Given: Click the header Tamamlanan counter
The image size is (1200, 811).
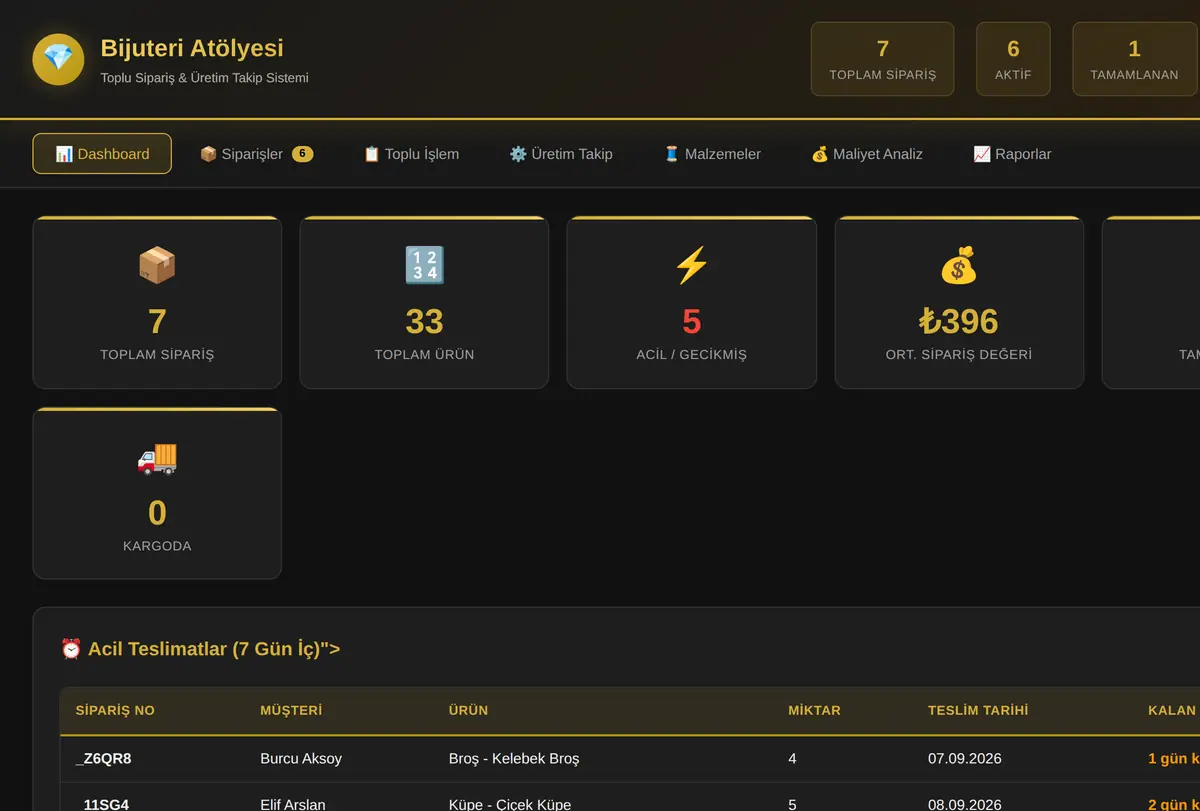Looking at the screenshot, I should [x=1134, y=59].
